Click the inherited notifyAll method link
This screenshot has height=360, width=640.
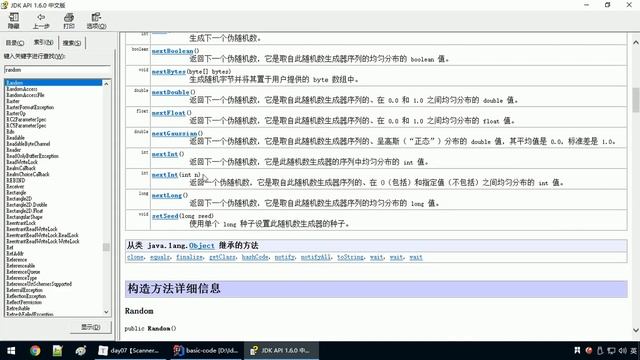coord(316,257)
